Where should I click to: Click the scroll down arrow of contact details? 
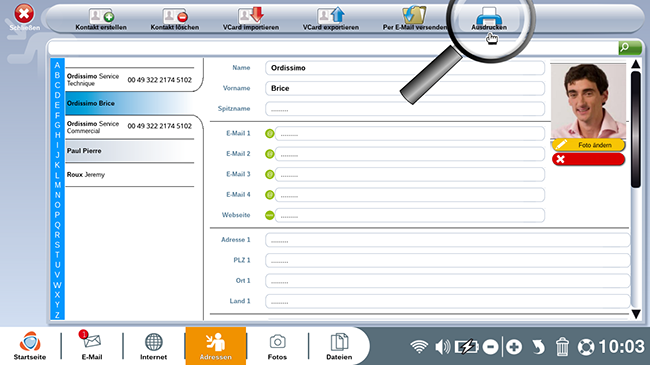636,314
